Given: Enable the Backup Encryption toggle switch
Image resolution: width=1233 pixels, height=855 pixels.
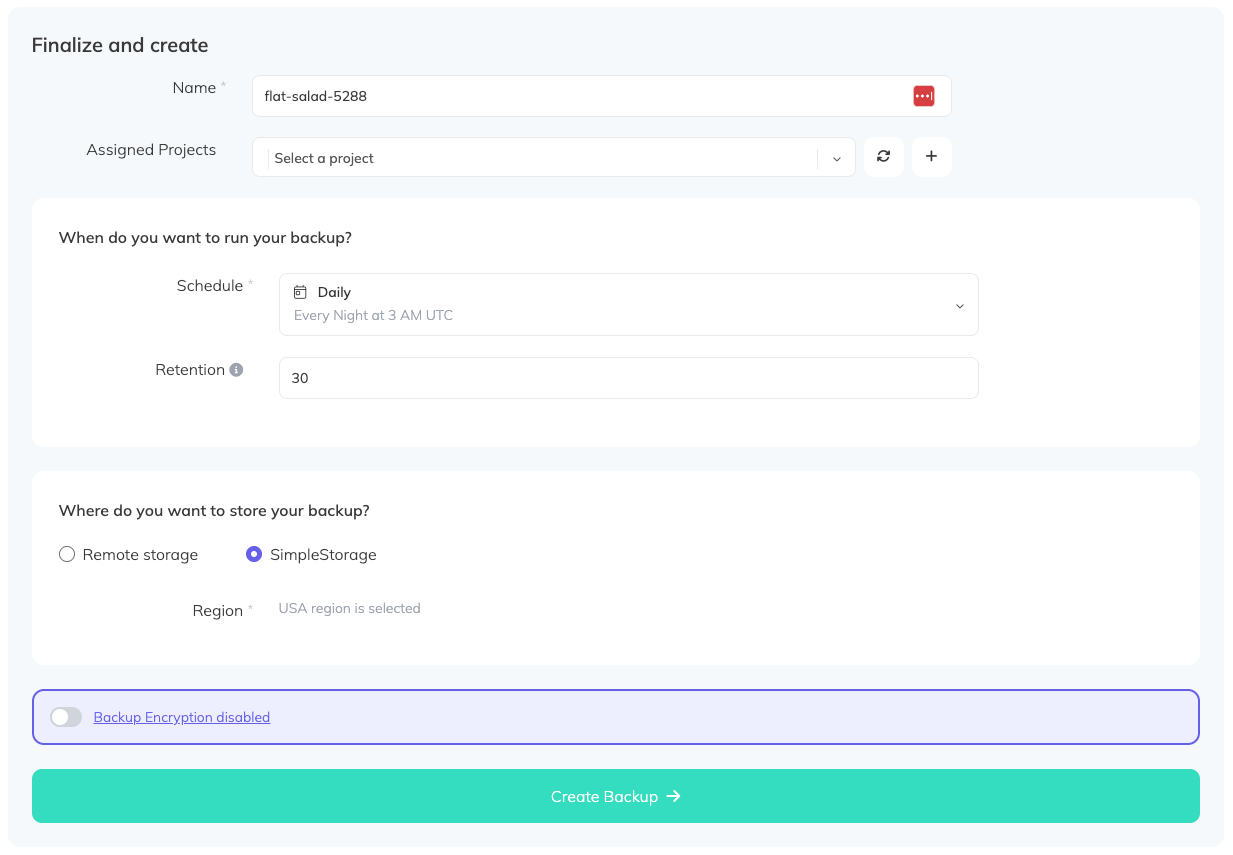Looking at the screenshot, I should pos(66,717).
